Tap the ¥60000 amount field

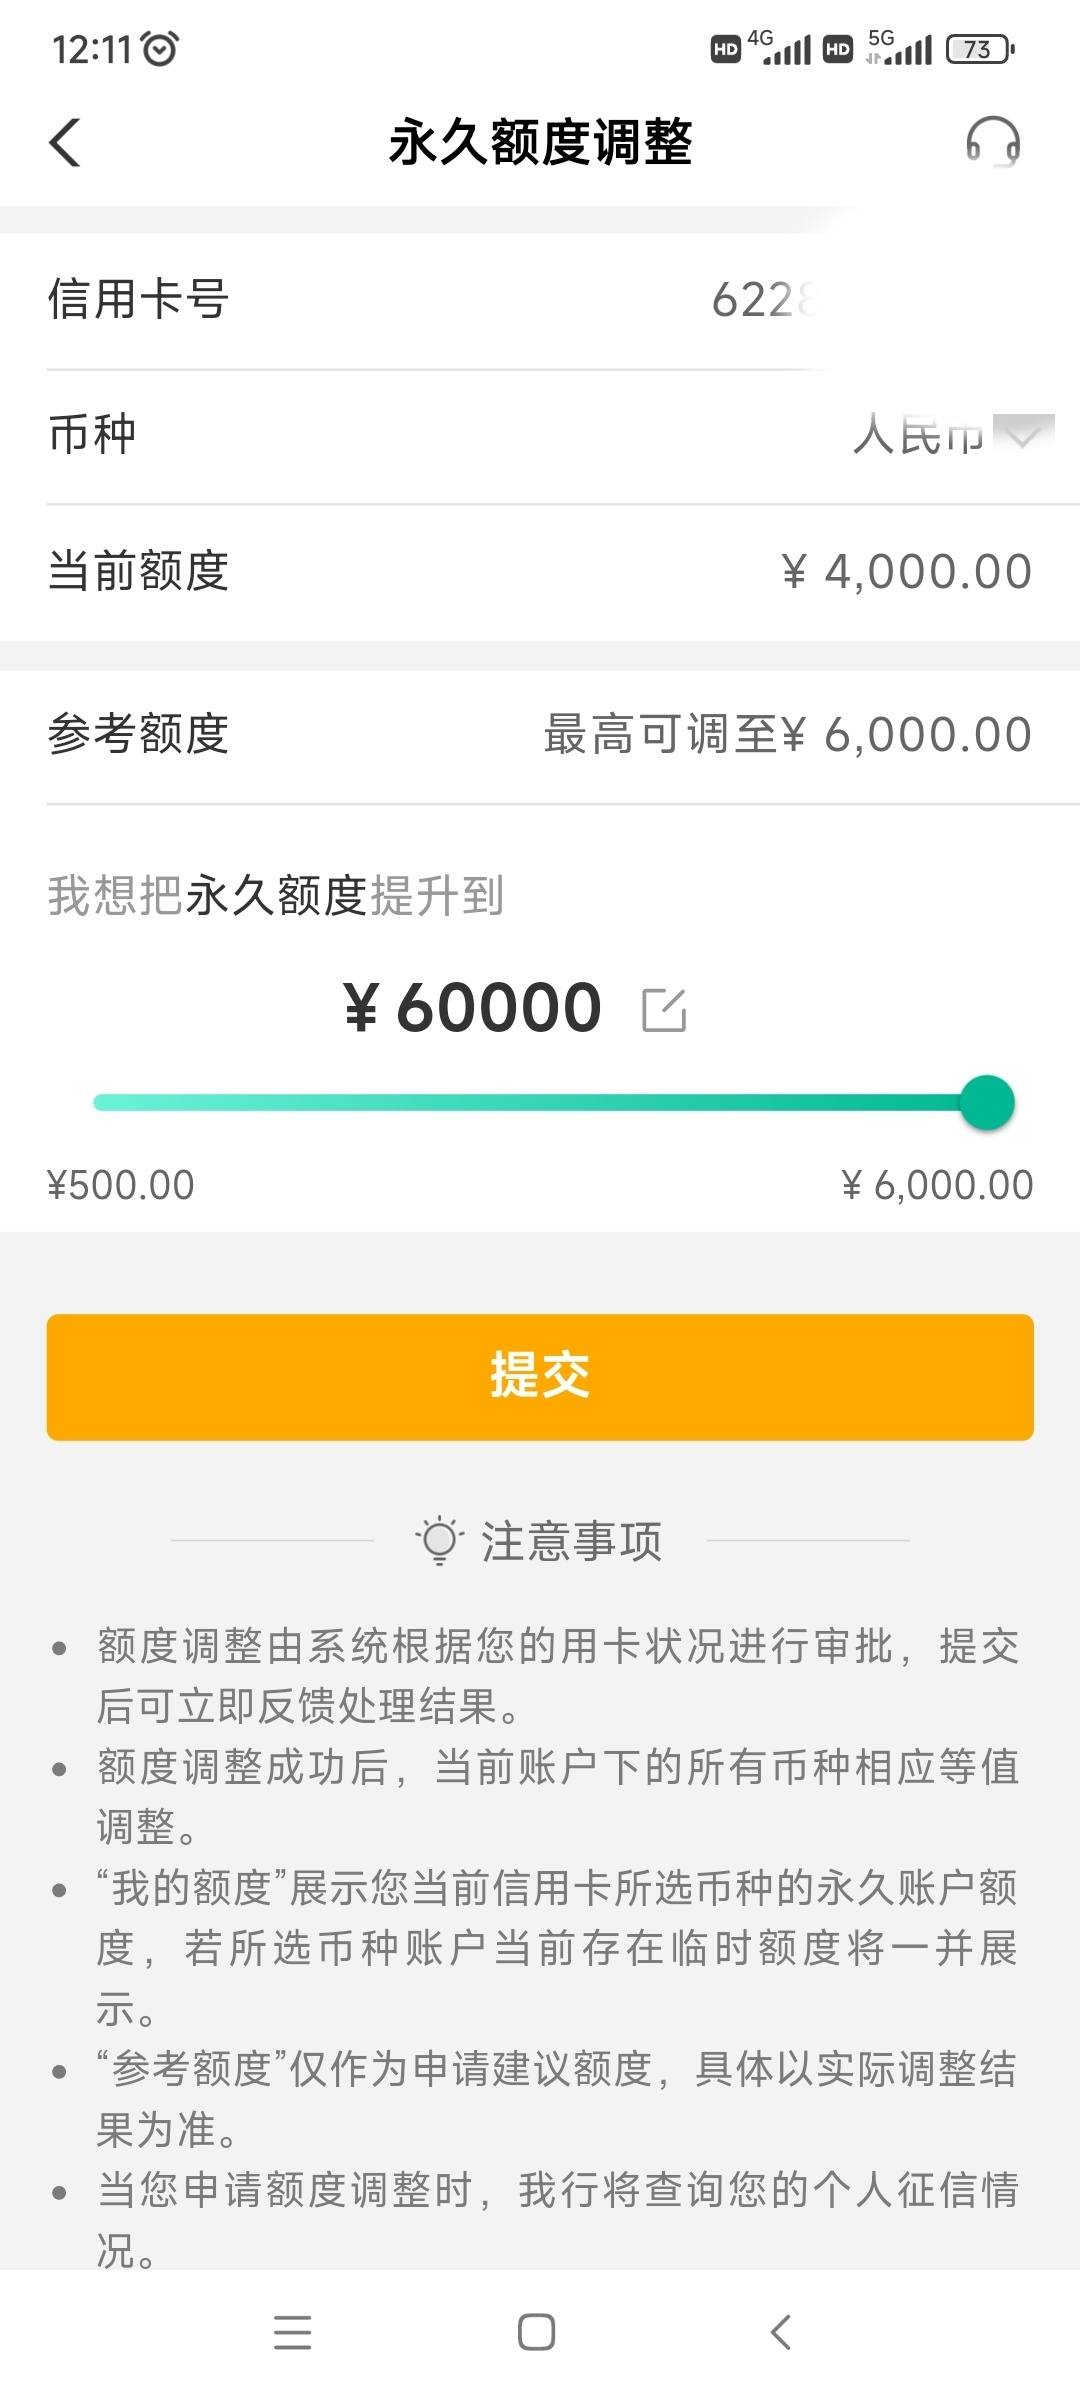[473, 1007]
